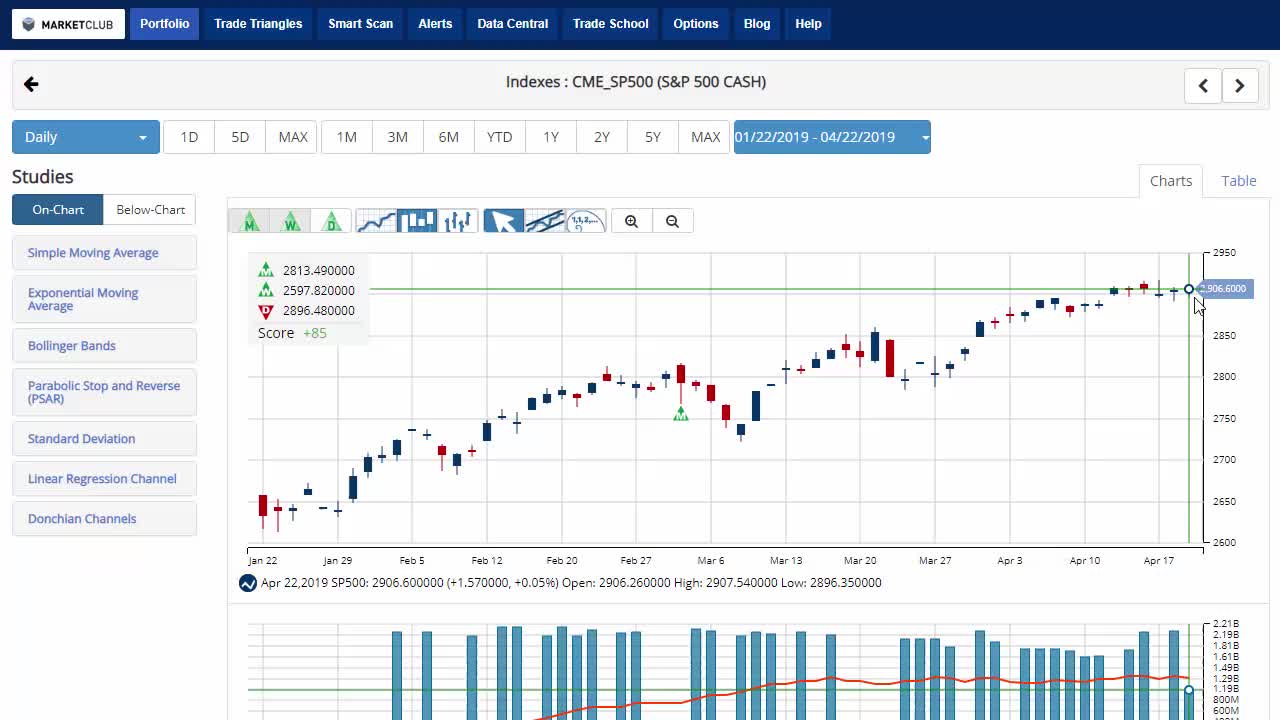This screenshot has width=1280, height=720.
Task: Add Linear Regression Channel study
Action: coord(104,479)
